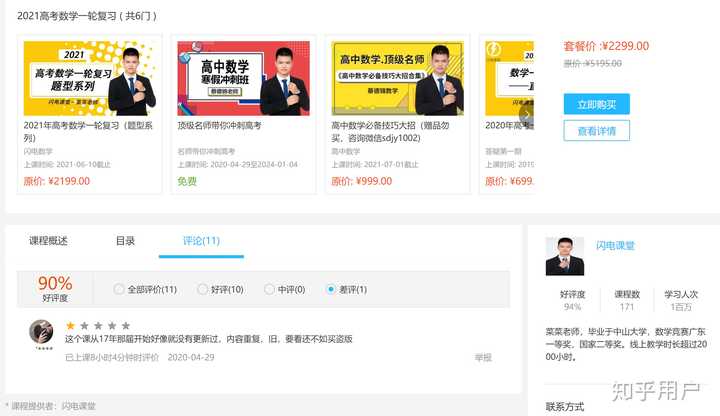Open teacher avatar next to 闪电课堂
The height and width of the screenshot is (416, 720).
[x=564, y=256]
